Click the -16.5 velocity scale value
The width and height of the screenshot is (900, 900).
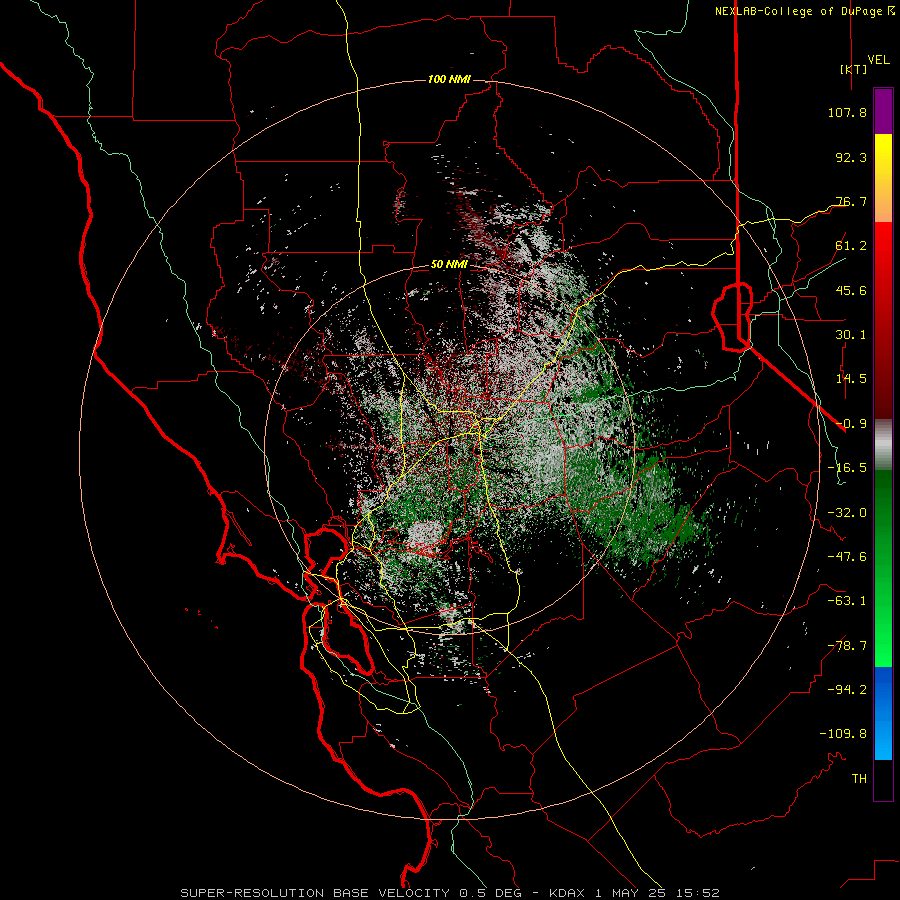pos(847,468)
